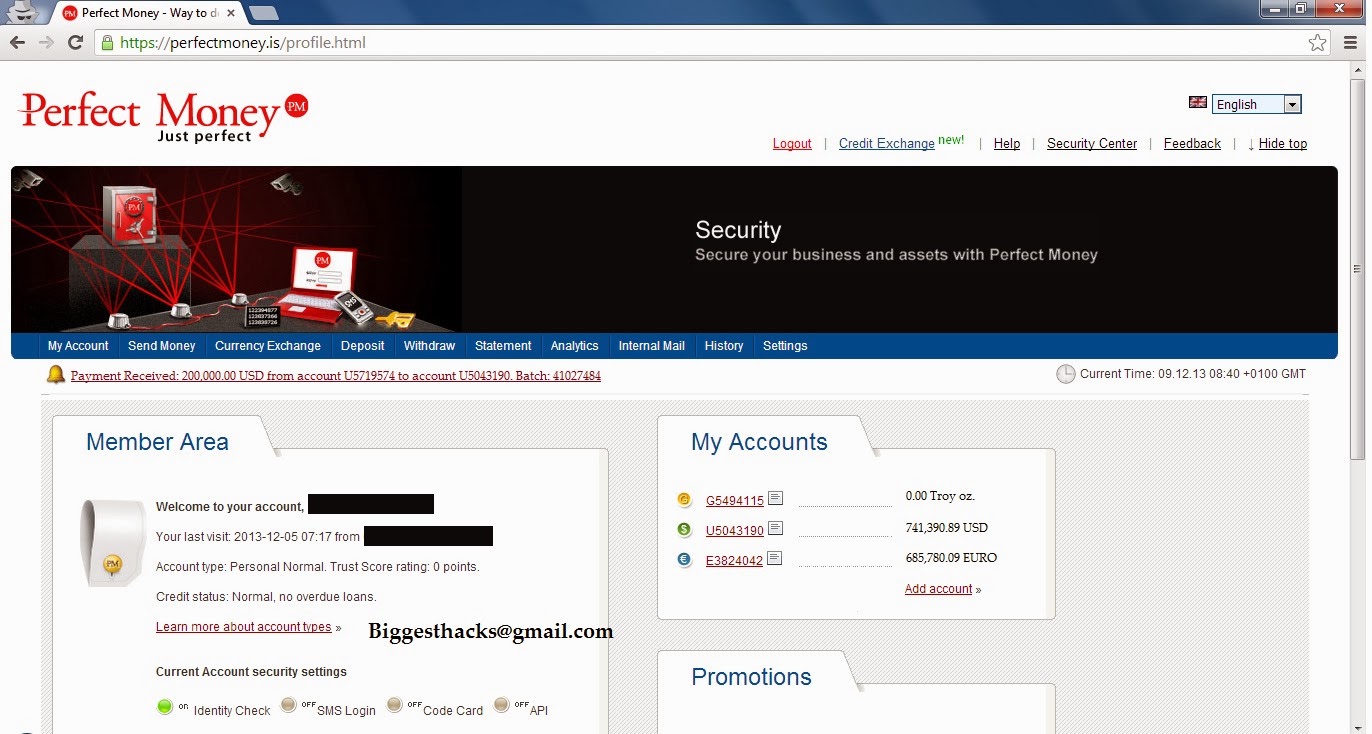
Task: Click the Perfect Money tab favicon
Action: (x=70, y=13)
